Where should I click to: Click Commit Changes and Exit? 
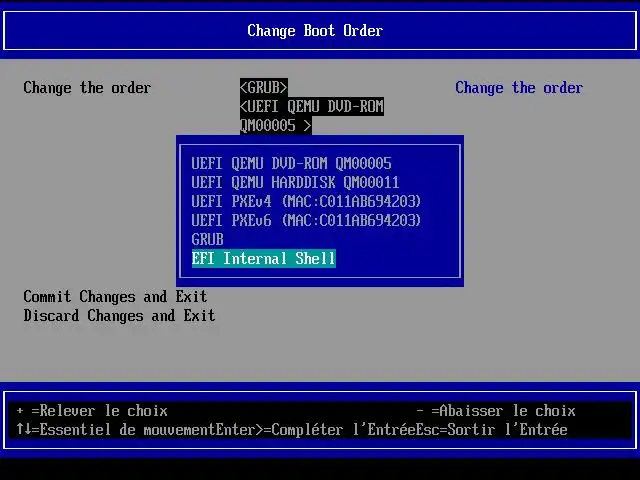coord(115,297)
